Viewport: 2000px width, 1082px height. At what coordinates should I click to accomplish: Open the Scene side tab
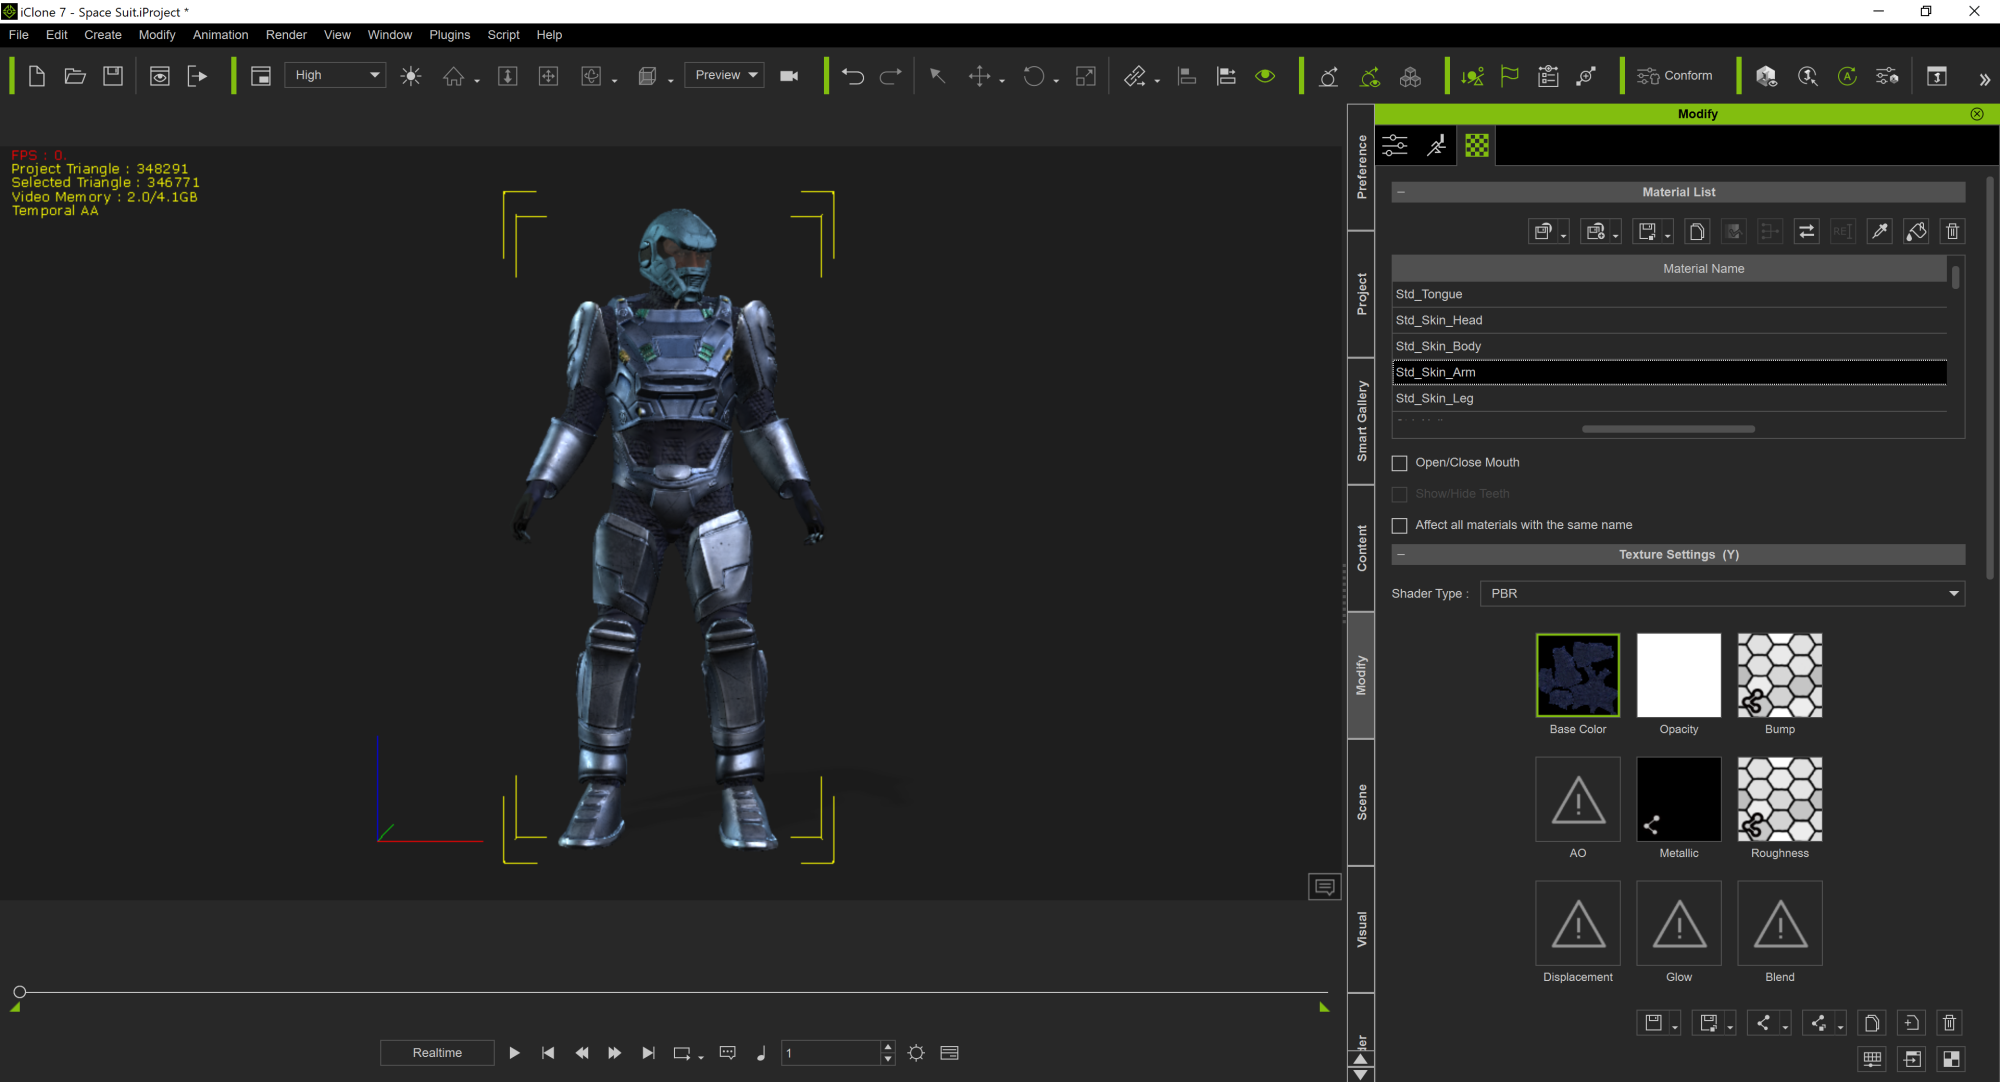click(x=1361, y=803)
